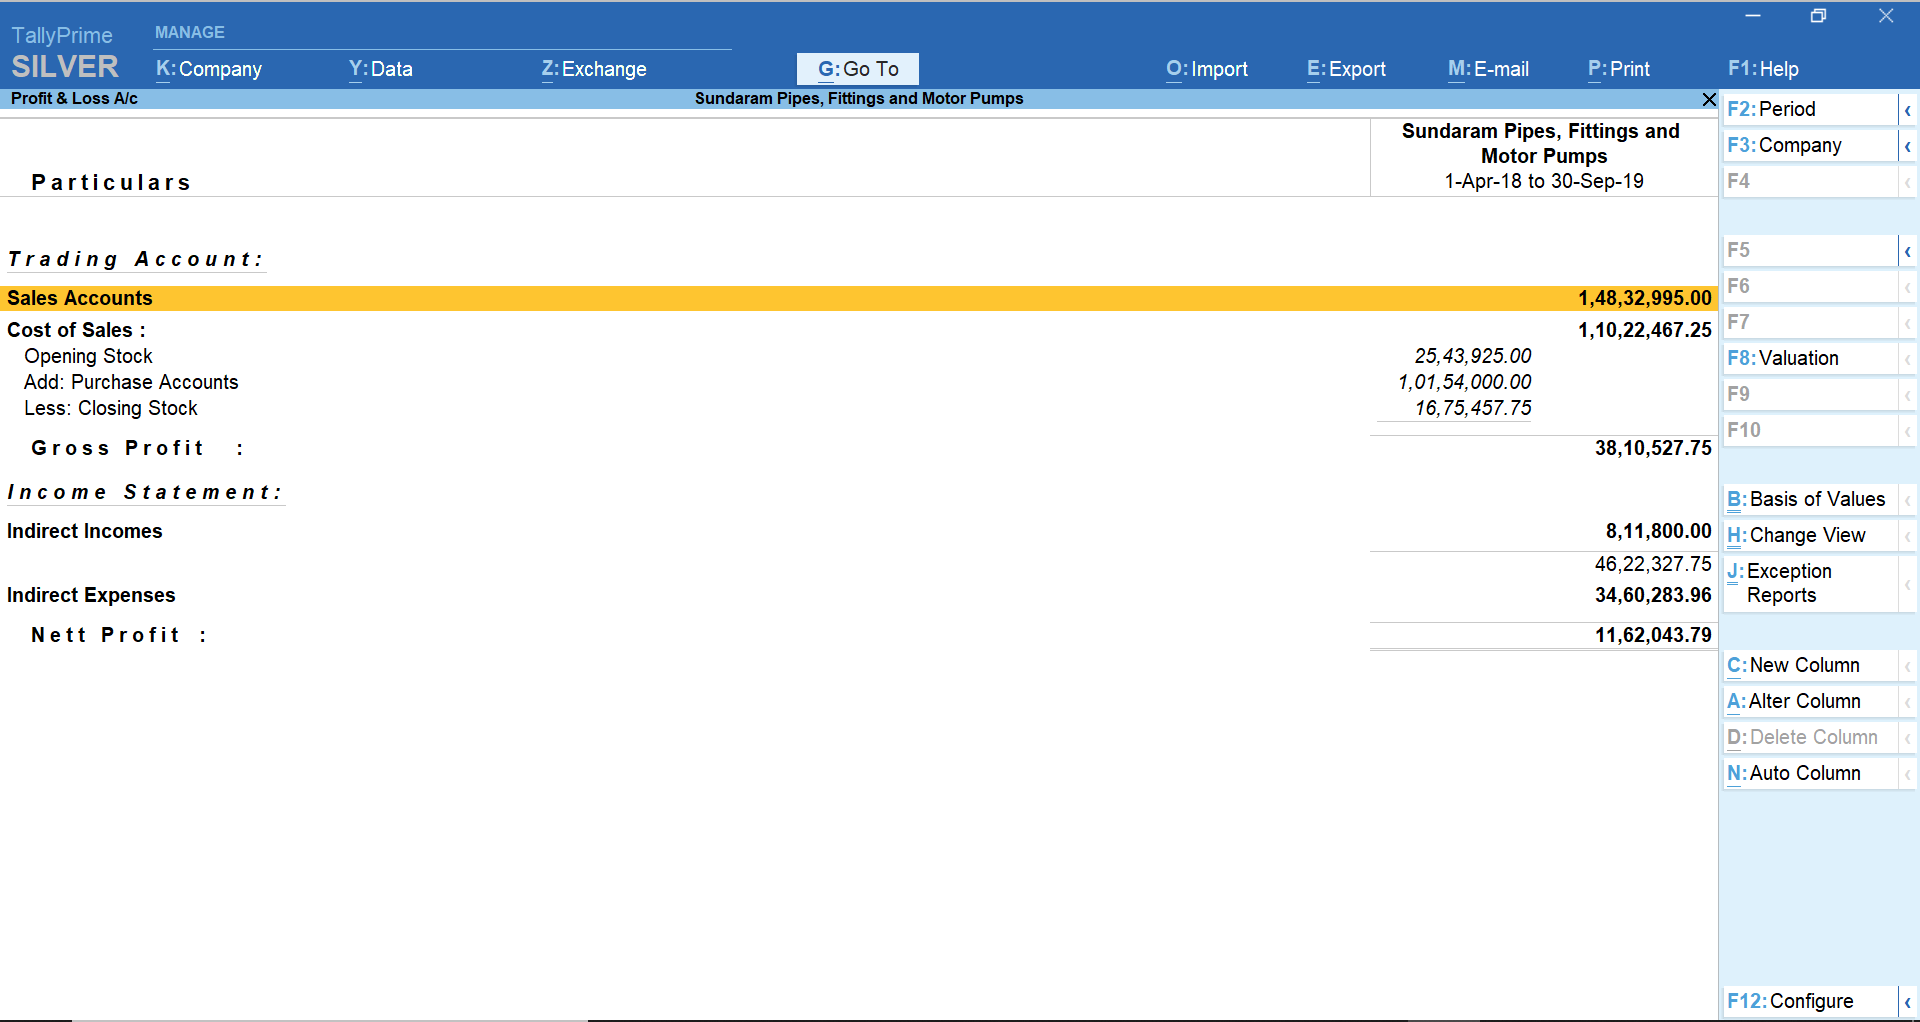This screenshot has width=1920, height=1022.
Task: Click subtotal amount 46,22,327.75
Action: 1653,564
